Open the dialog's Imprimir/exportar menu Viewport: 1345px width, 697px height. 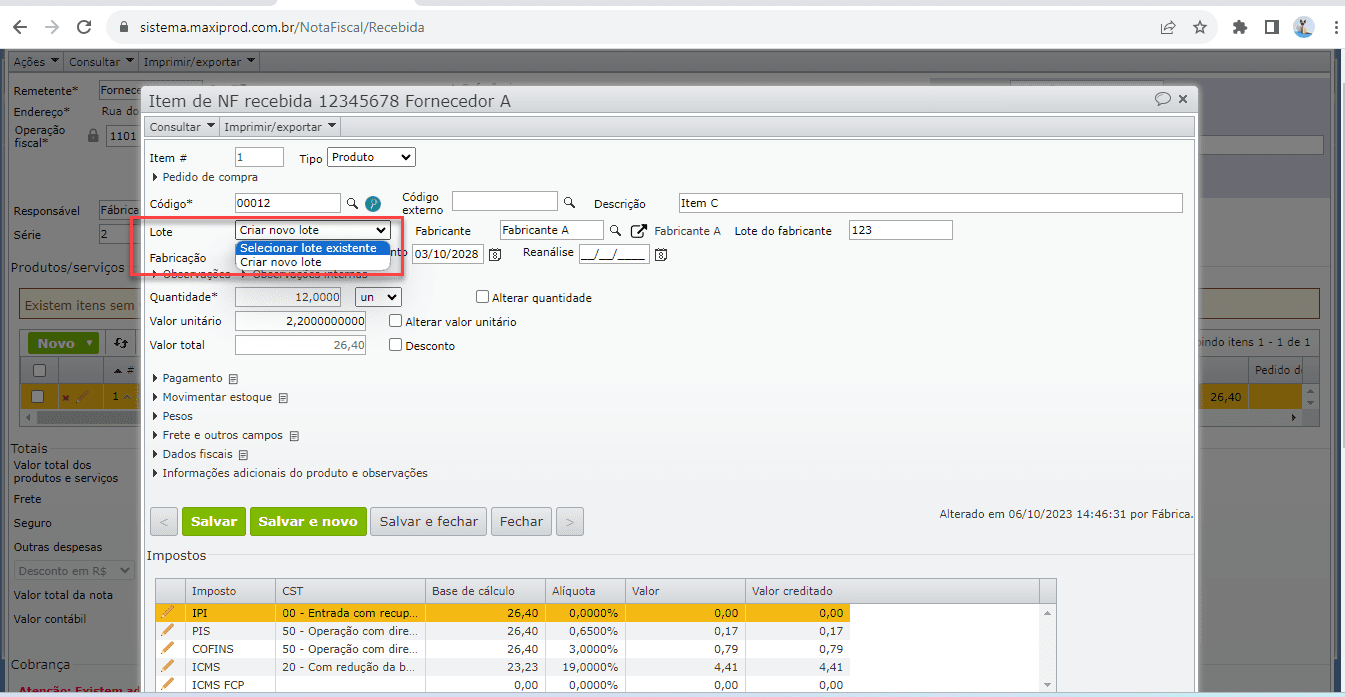click(x=280, y=127)
